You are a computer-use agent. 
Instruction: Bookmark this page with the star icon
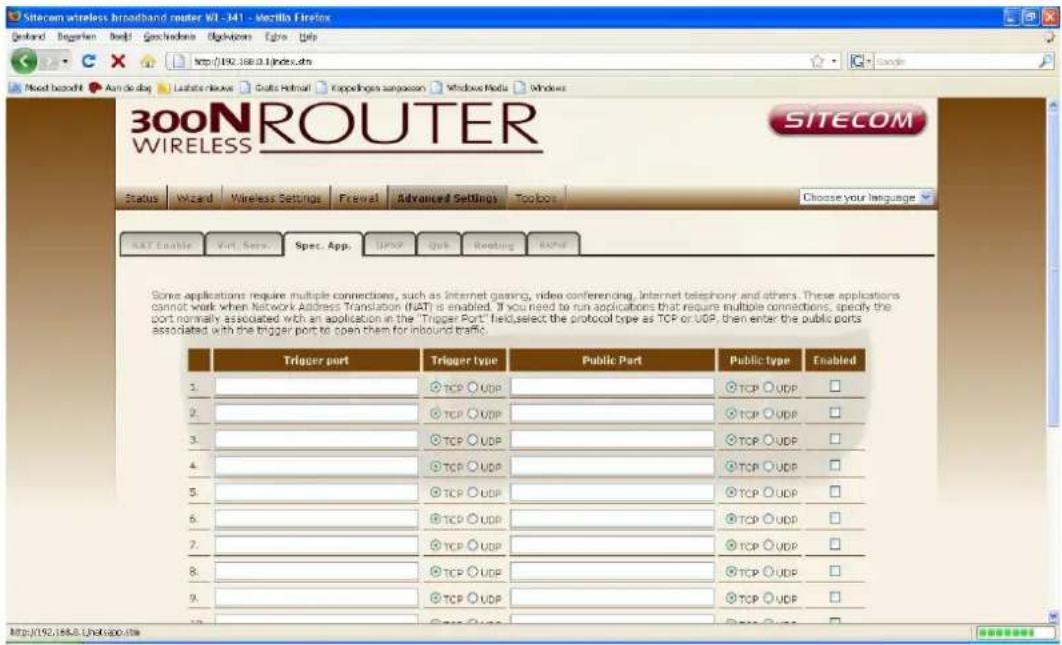tap(816, 62)
